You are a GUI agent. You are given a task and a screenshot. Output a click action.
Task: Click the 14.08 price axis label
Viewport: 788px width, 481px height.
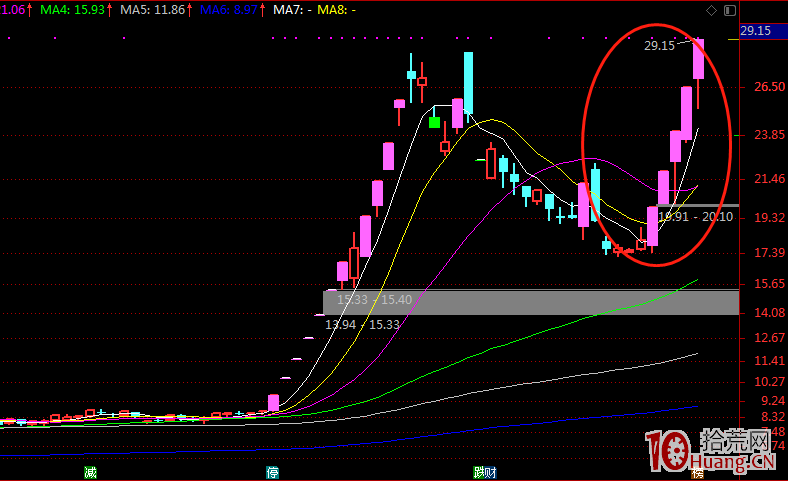pyautogui.click(x=769, y=313)
